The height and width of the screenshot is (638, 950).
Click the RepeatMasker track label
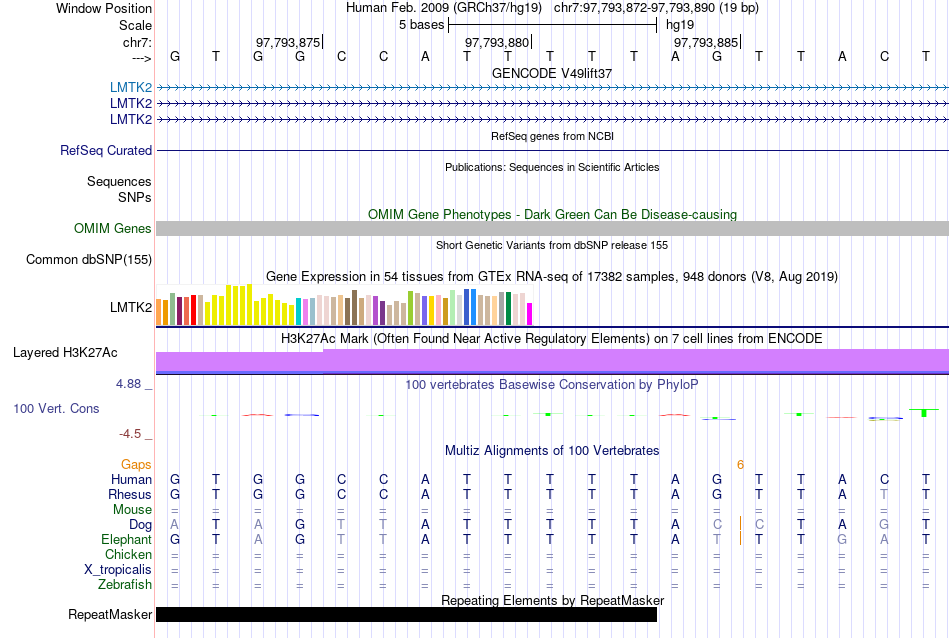(x=110, y=614)
